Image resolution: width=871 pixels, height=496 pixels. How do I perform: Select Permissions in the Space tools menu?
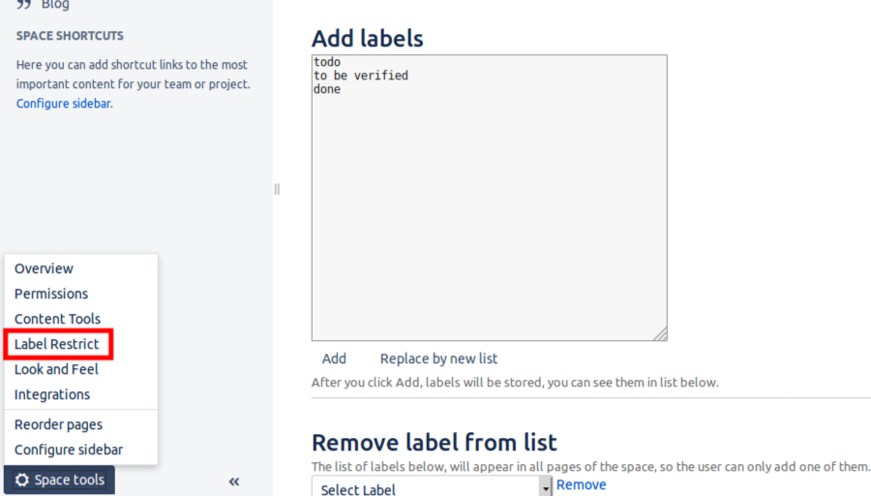(x=51, y=293)
